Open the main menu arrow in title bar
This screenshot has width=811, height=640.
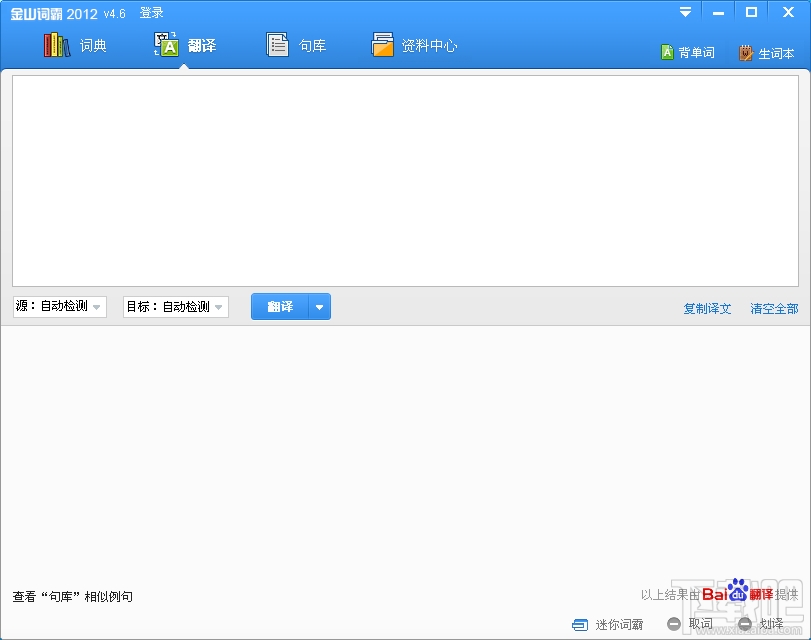(685, 12)
